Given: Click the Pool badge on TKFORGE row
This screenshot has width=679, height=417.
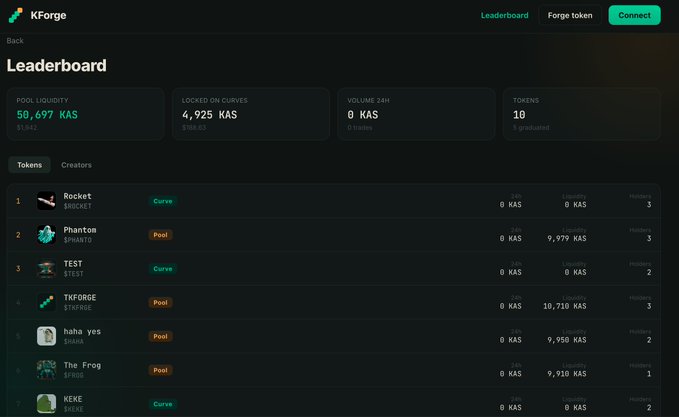Looking at the screenshot, I should coord(160,302).
